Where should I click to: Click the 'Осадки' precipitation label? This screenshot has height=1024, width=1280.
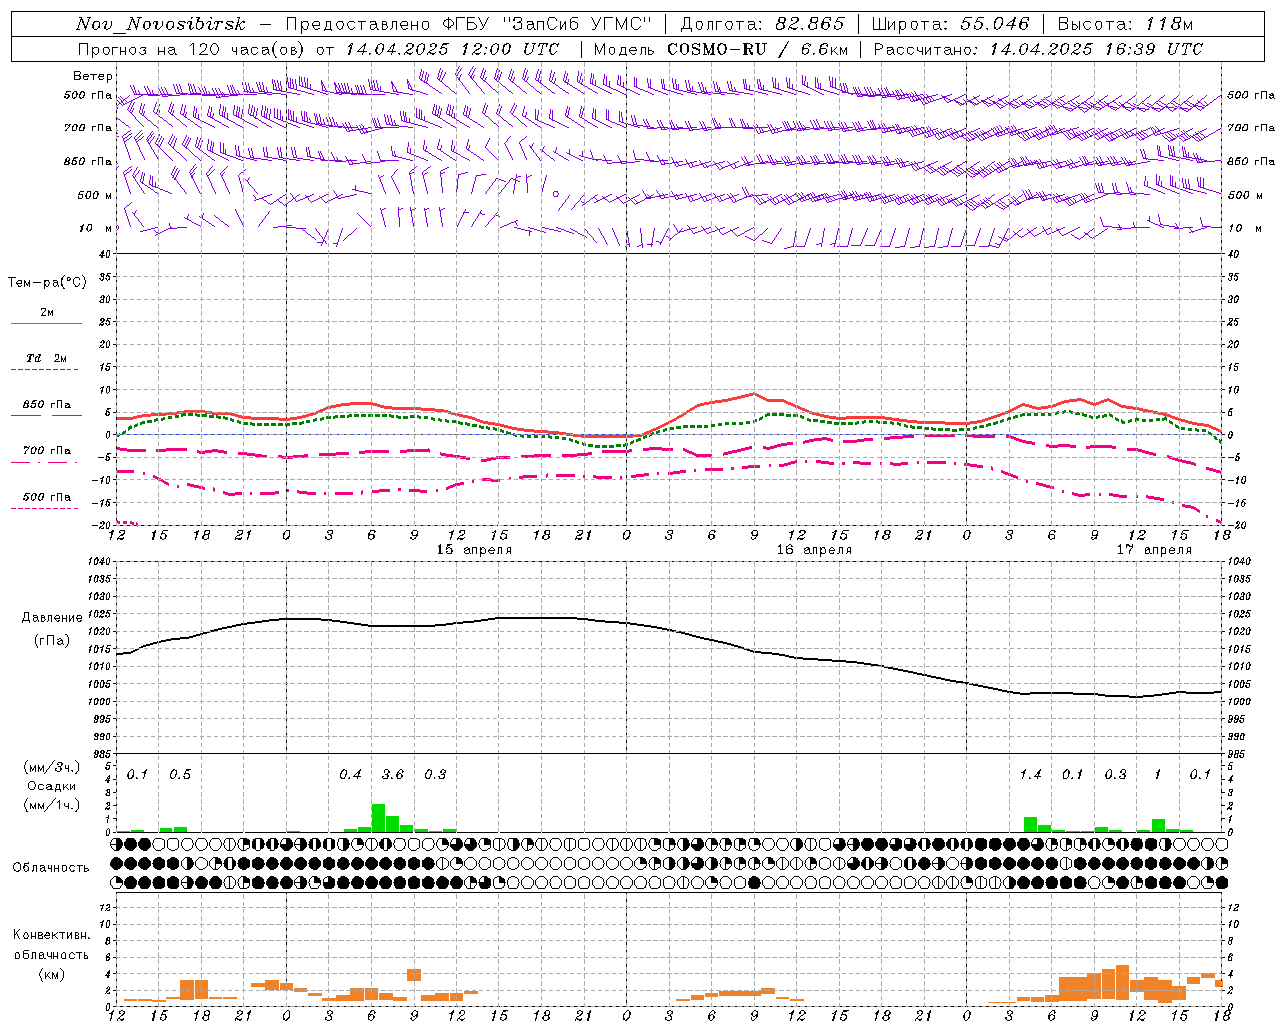click(52, 786)
